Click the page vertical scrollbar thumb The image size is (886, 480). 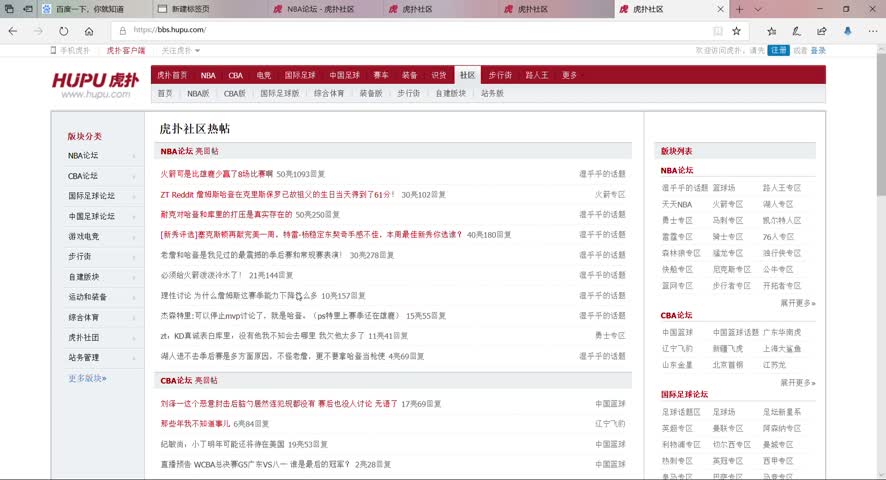coord(881,124)
